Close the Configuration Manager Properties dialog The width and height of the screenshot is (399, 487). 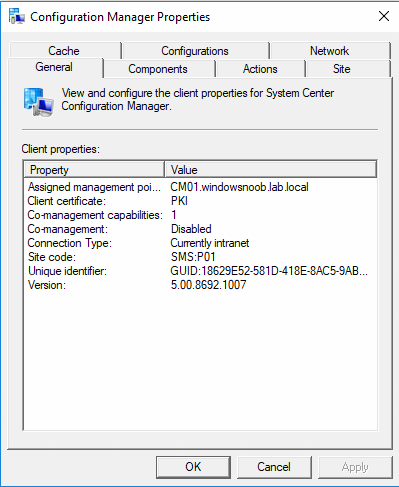(x=384, y=16)
